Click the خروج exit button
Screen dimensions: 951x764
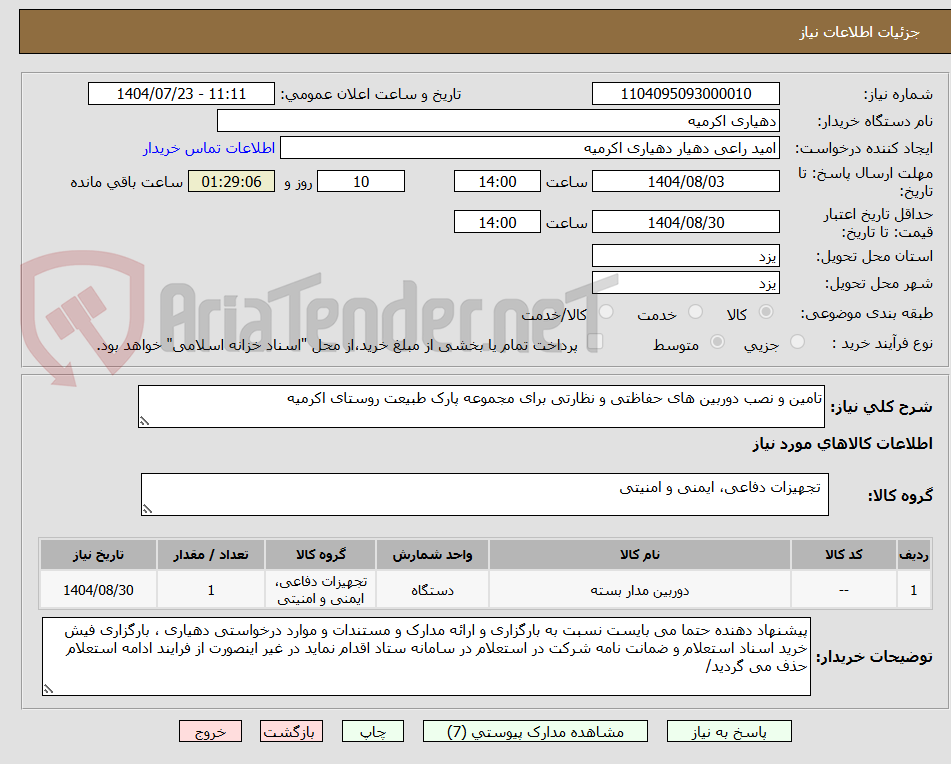(x=210, y=731)
